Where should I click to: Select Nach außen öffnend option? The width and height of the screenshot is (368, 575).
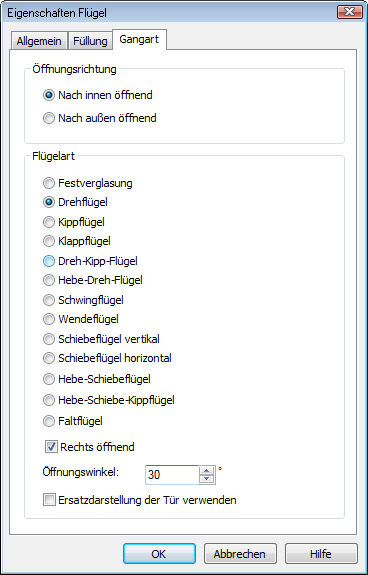[100, 118]
